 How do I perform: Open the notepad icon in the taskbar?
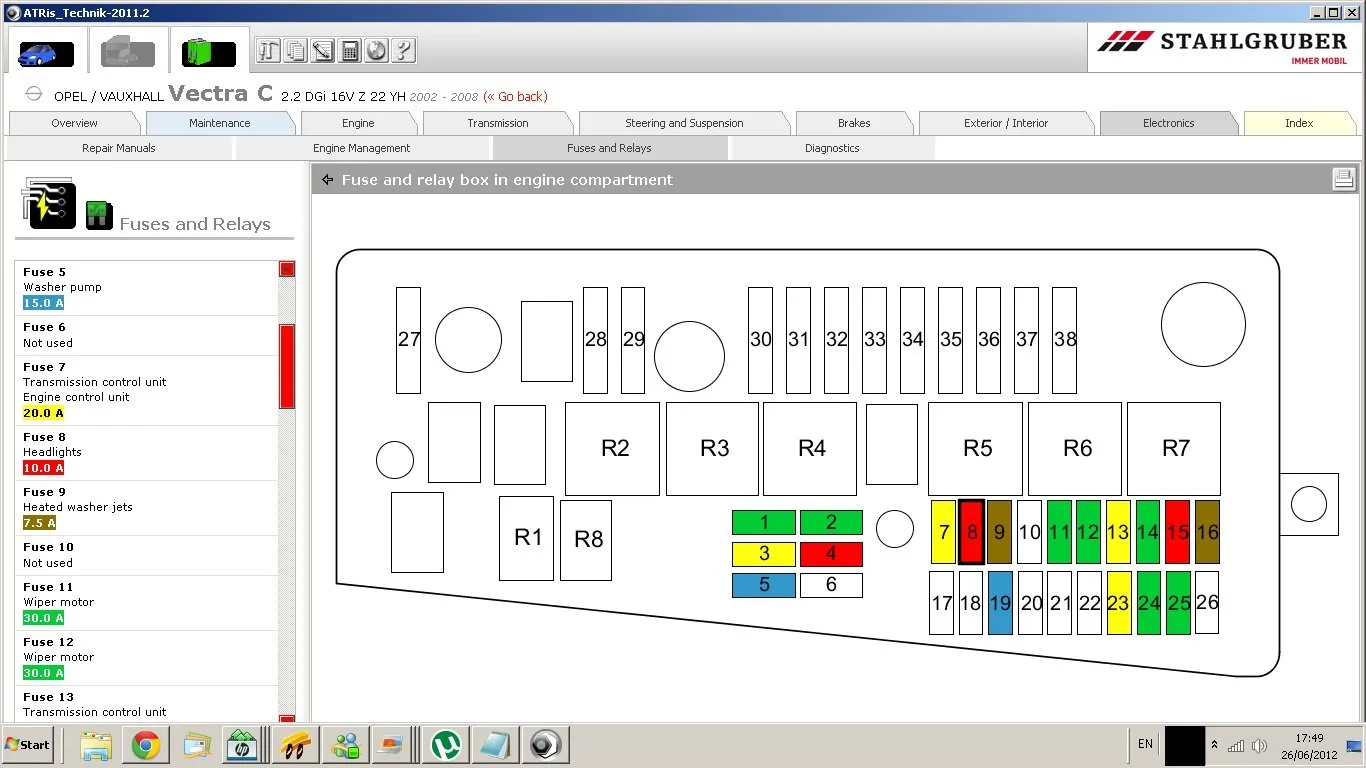496,745
